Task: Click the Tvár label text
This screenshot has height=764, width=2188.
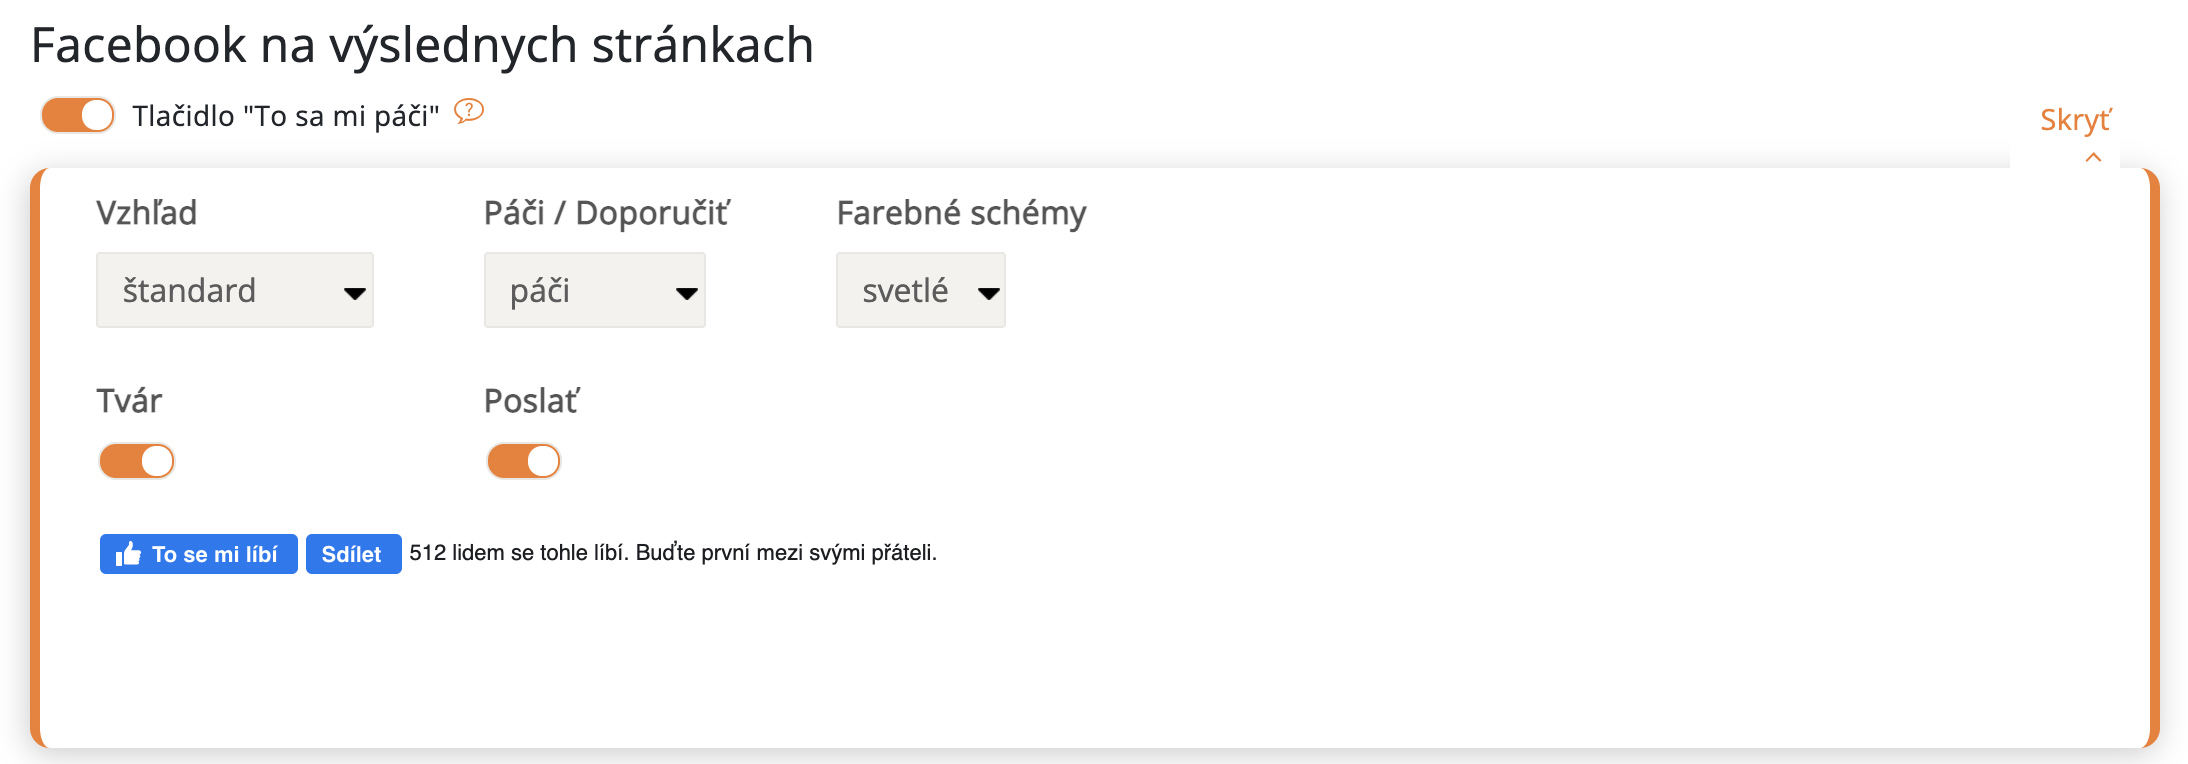Action: point(129,401)
